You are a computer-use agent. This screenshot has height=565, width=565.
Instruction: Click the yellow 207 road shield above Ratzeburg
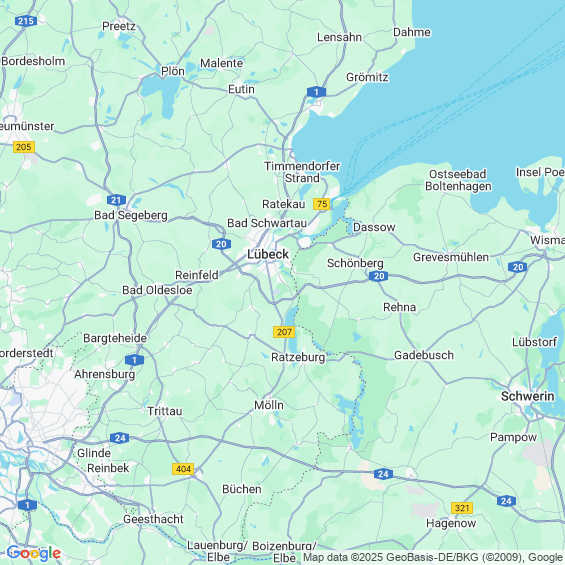[x=284, y=332]
